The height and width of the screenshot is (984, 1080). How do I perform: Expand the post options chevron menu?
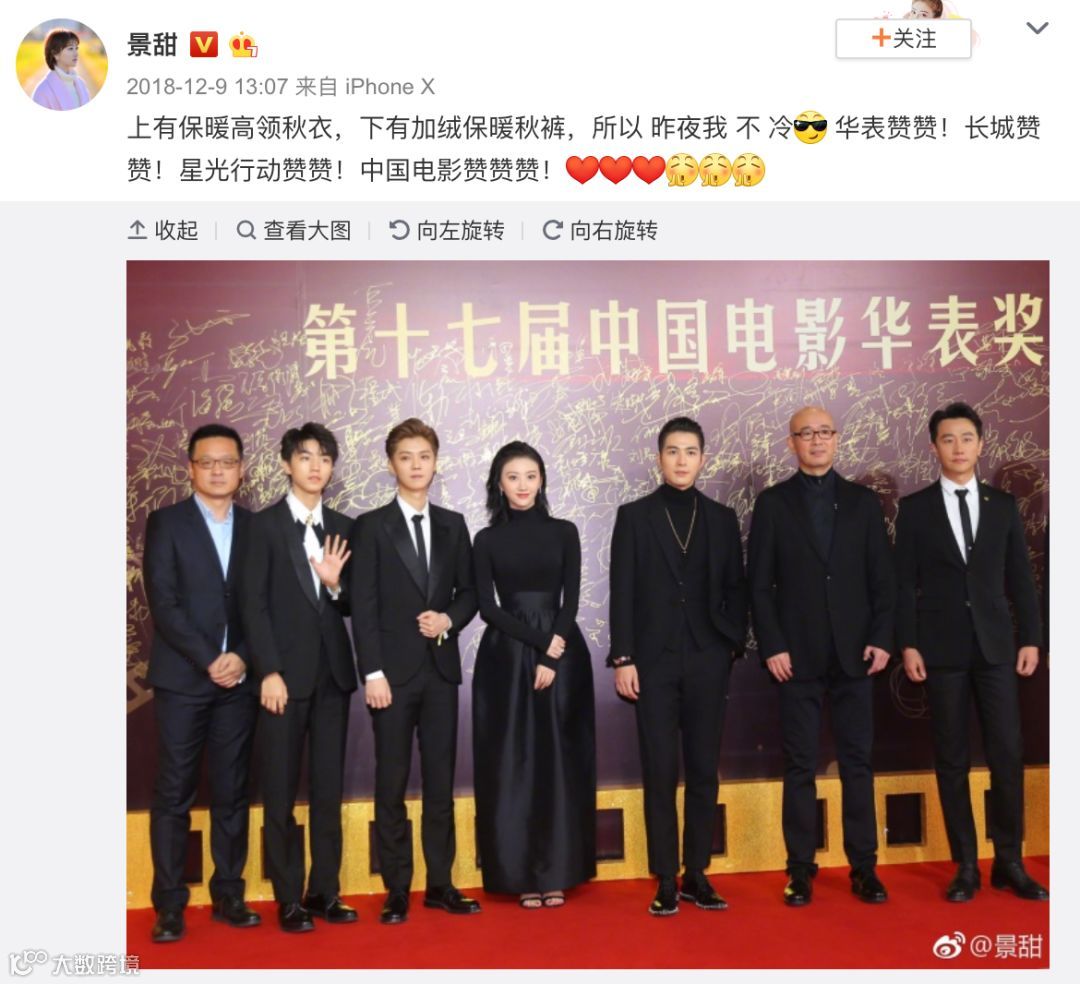[x=1037, y=28]
